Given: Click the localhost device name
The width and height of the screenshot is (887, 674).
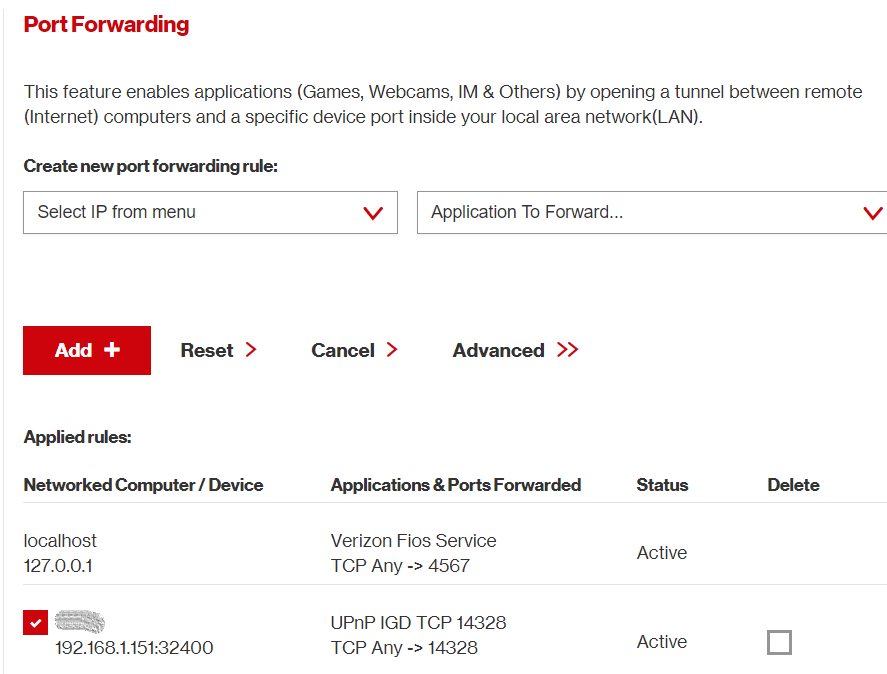Looking at the screenshot, I should coord(60,540).
